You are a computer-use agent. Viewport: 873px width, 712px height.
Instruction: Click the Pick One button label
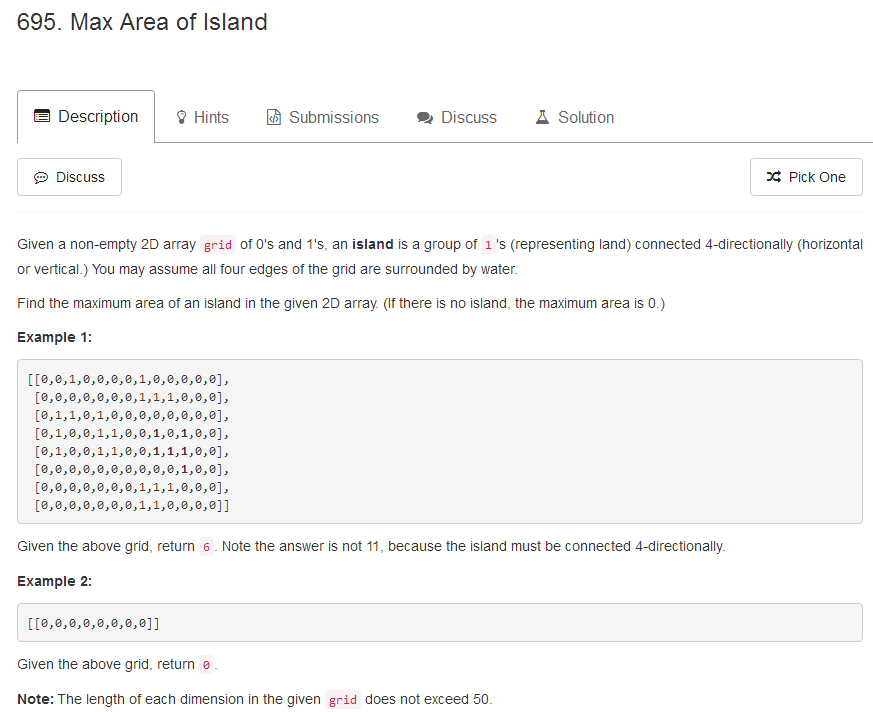(817, 177)
